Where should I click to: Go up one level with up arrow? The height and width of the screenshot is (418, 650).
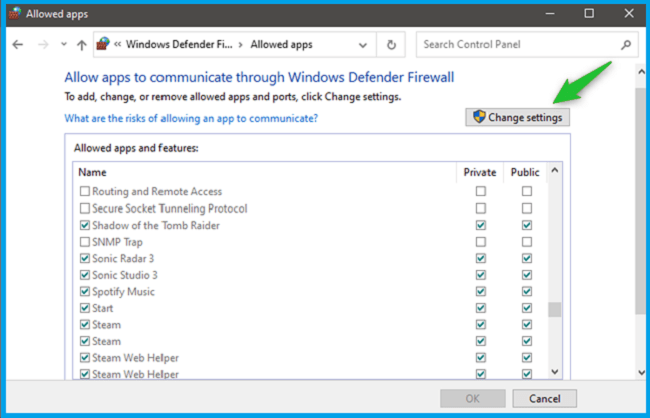point(82,45)
